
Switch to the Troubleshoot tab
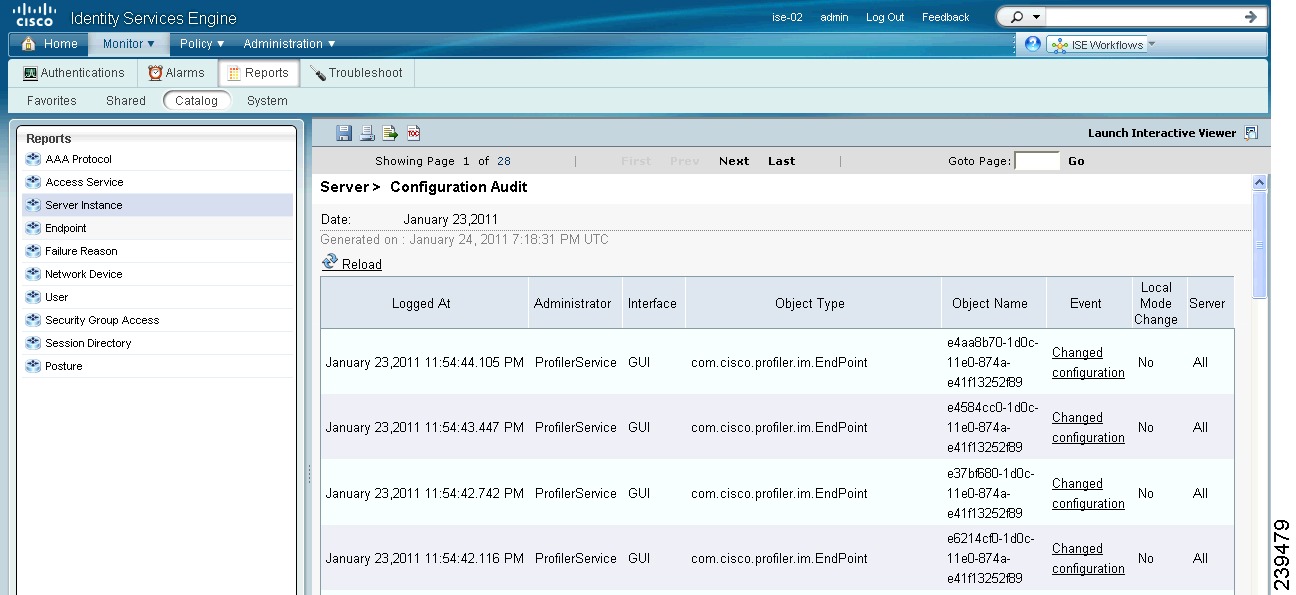pyautogui.click(x=356, y=73)
